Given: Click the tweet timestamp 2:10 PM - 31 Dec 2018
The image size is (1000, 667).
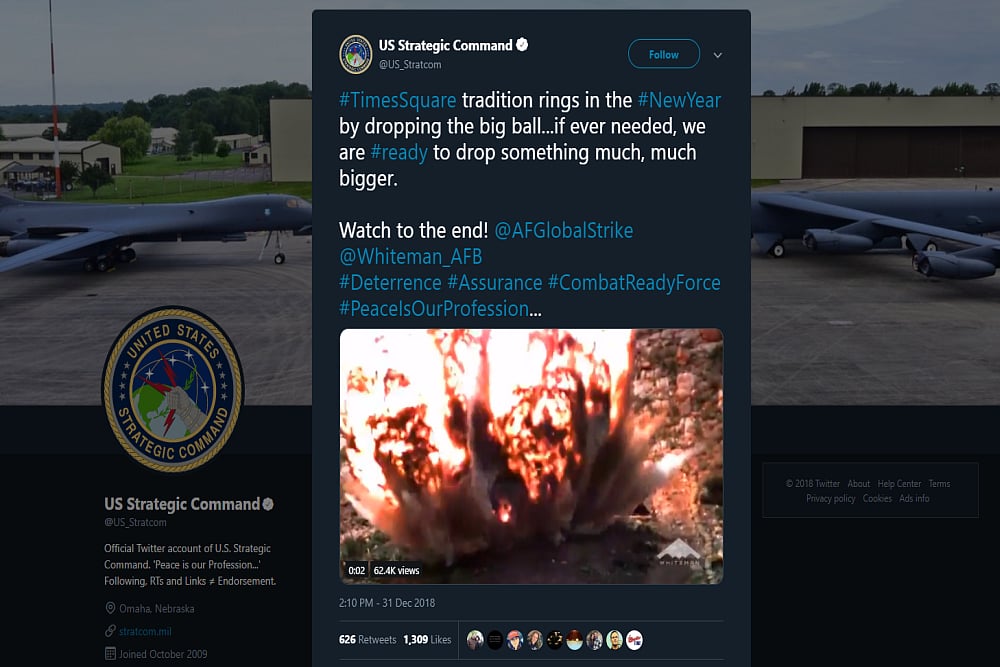Looking at the screenshot, I should click(x=387, y=603).
